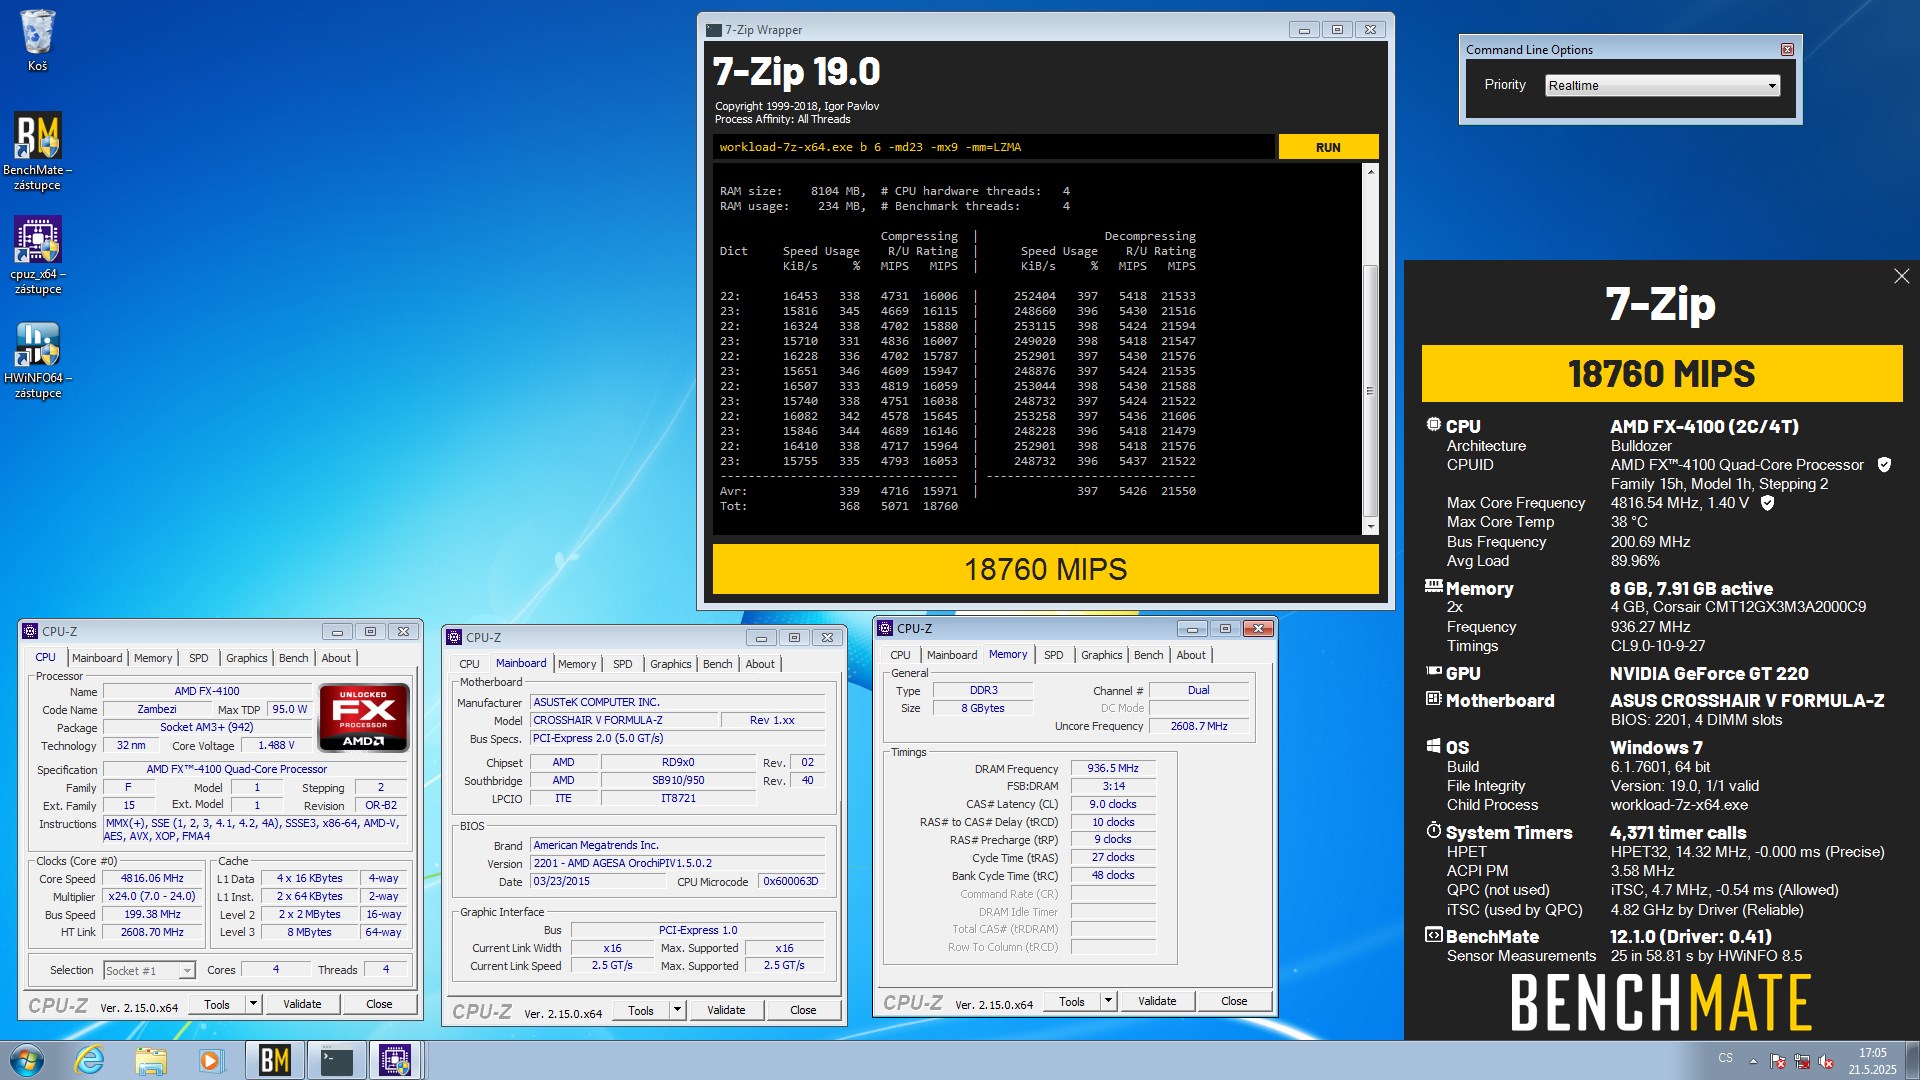Select the Memory tab in the CPU-Z Mainboard window
The width and height of the screenshot is (1920, 1080).
tap(577, 664)
